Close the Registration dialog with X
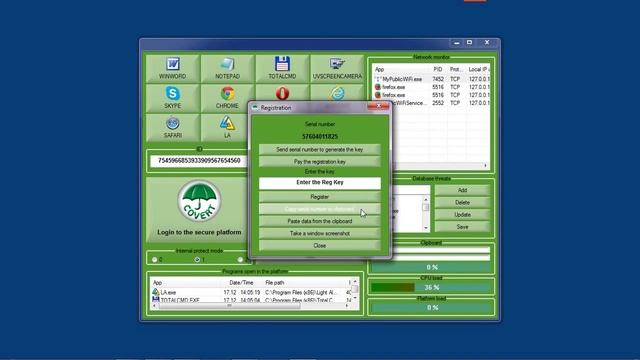 (x=378, y=106)
